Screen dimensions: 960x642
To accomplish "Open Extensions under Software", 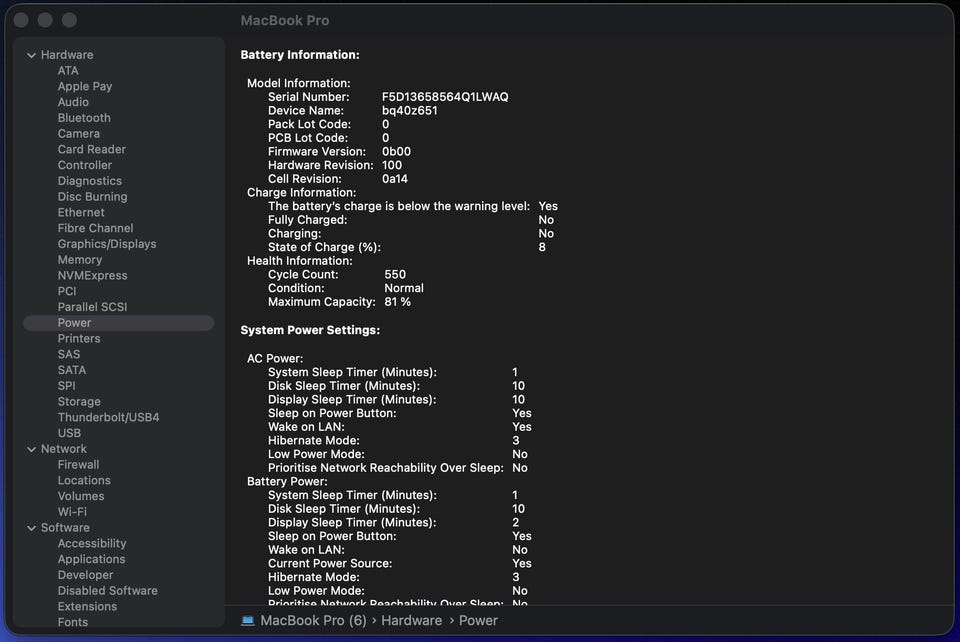I will pos(87,607).
